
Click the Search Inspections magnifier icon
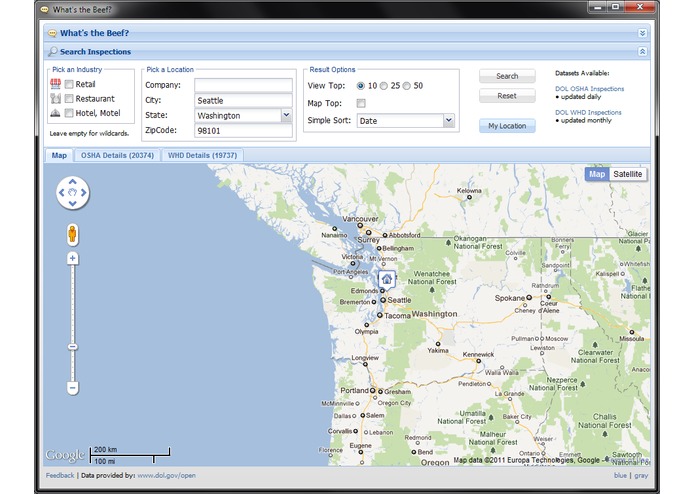(x=53, y=51)
